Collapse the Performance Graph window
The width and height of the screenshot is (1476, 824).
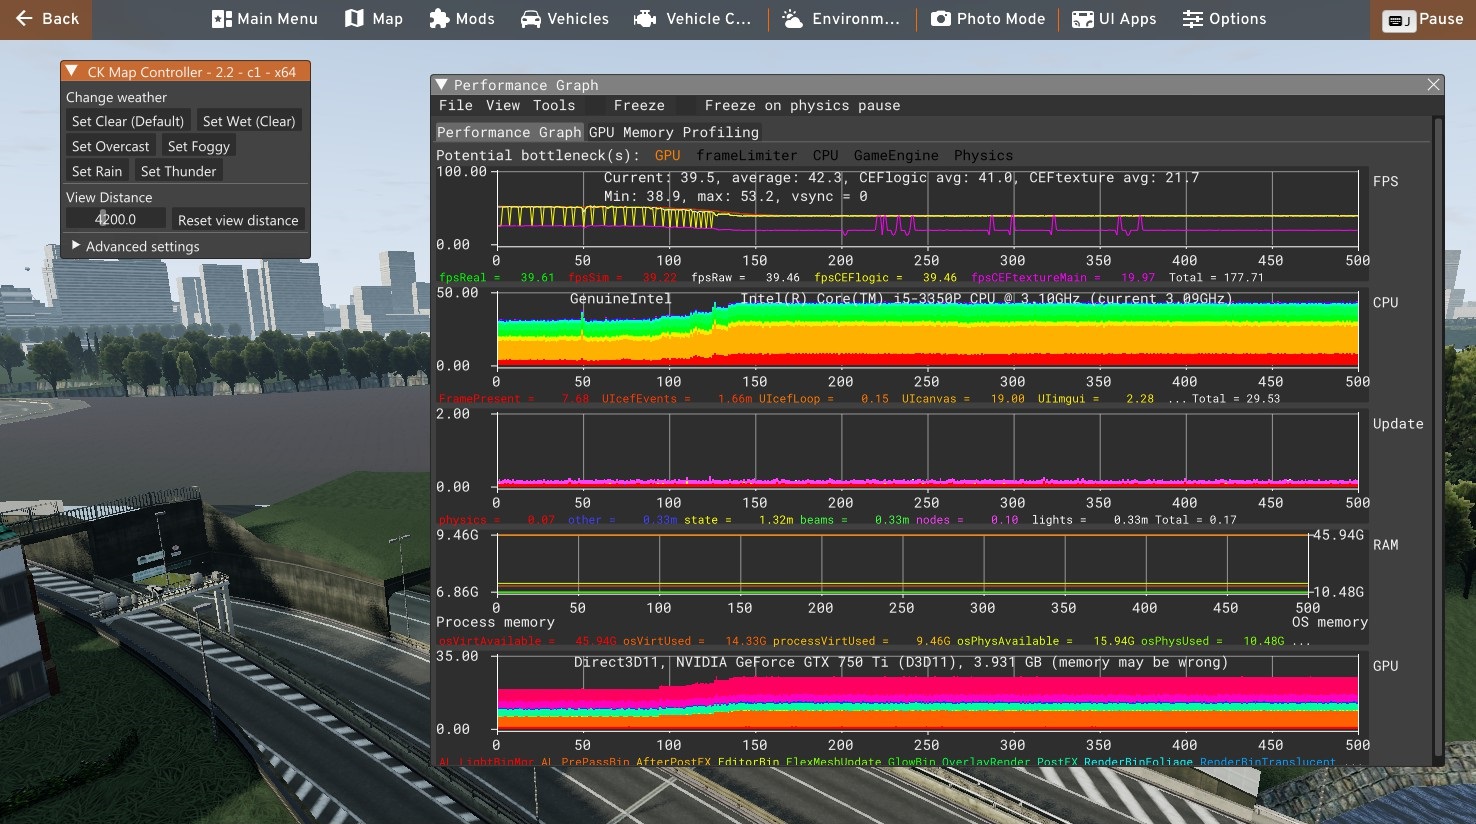pyautogui.click(x=441, y=85)
